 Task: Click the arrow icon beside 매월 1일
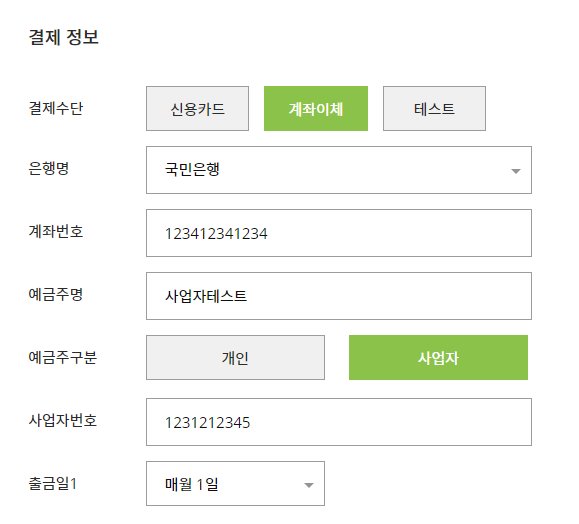309,485
